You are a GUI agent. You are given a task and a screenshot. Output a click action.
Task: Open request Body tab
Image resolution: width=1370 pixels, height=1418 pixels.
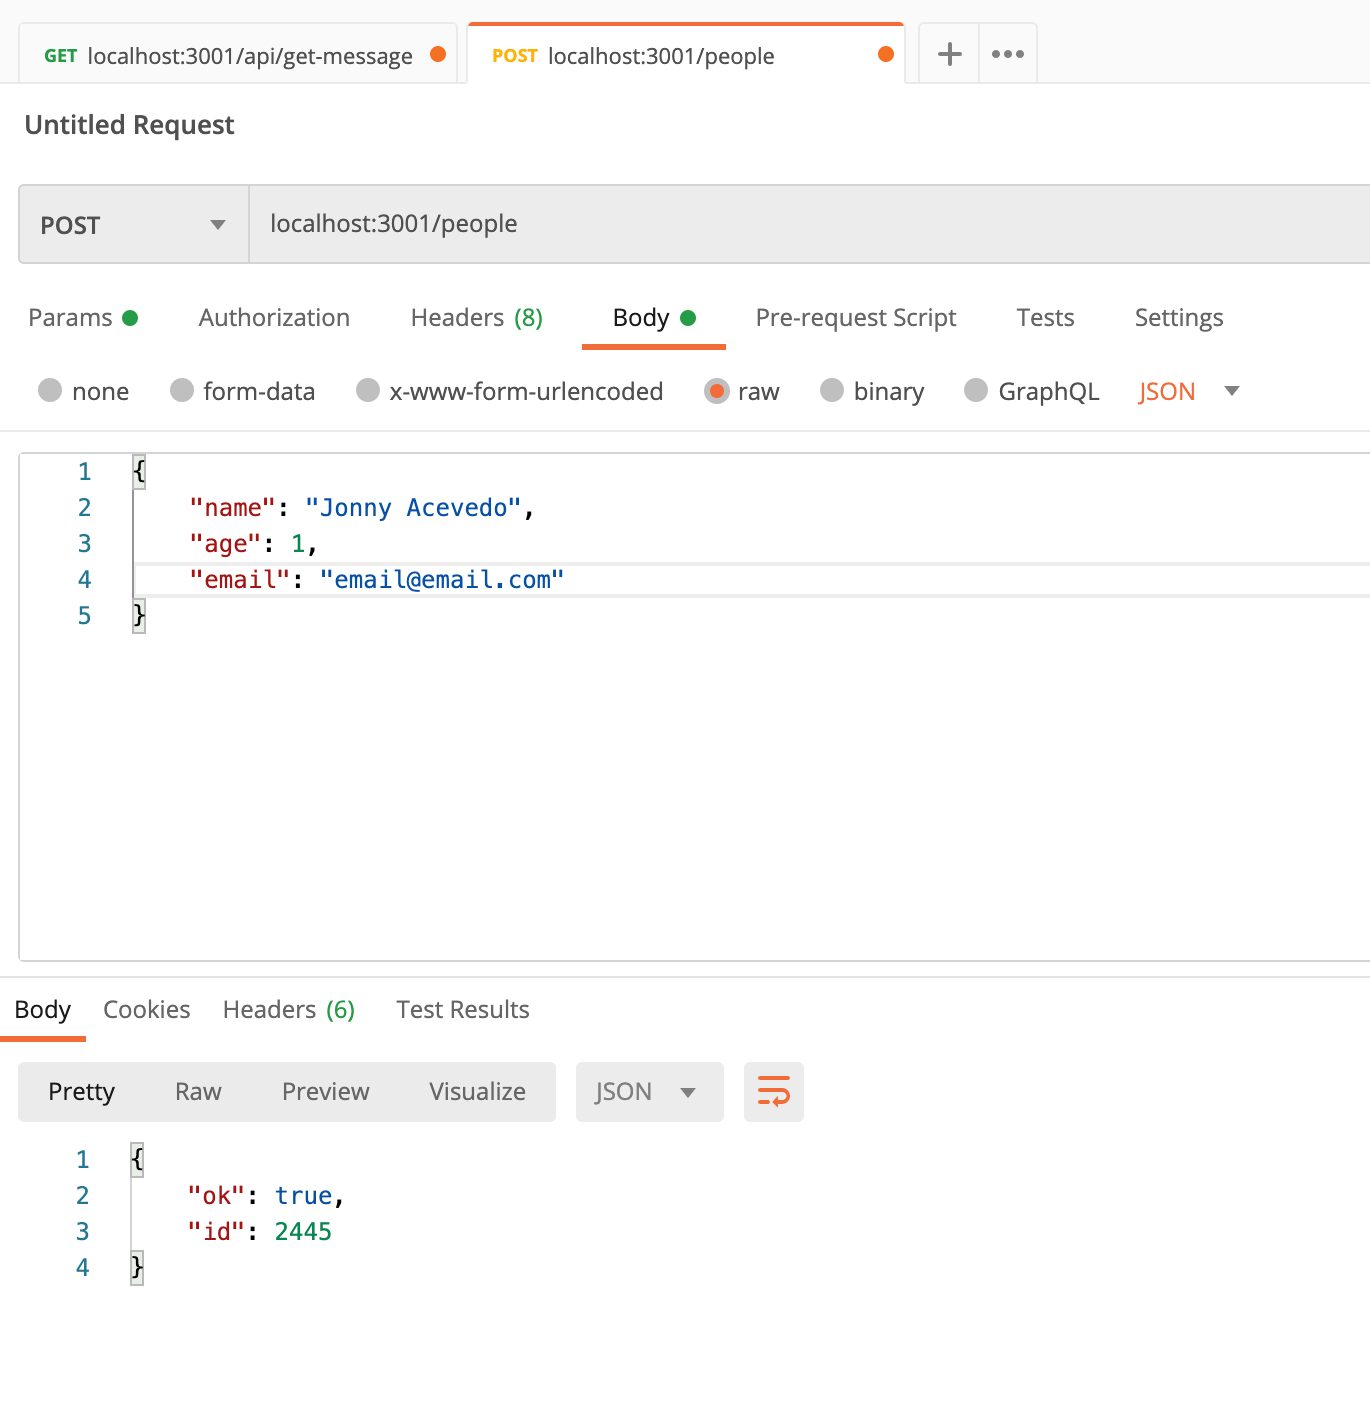click(654, 318)
